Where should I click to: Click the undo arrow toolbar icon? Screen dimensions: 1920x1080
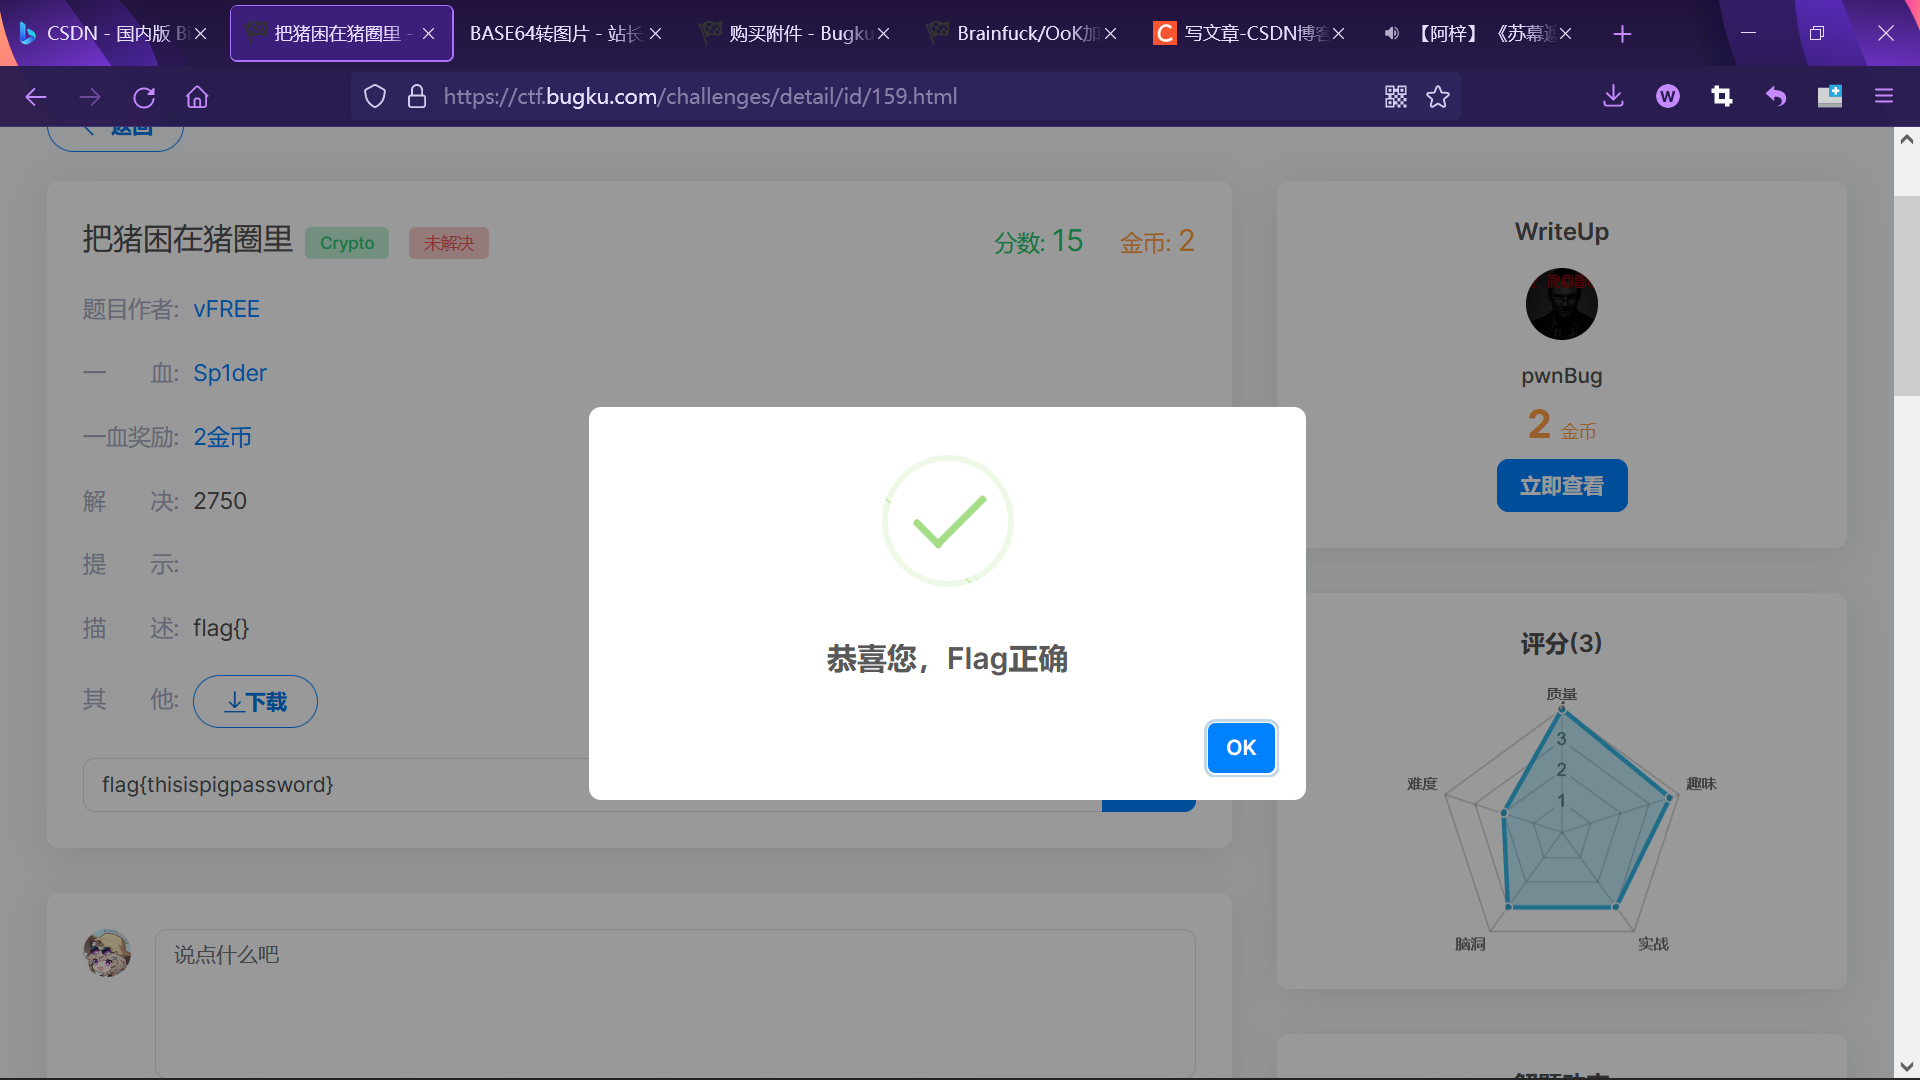[1775, 97]
